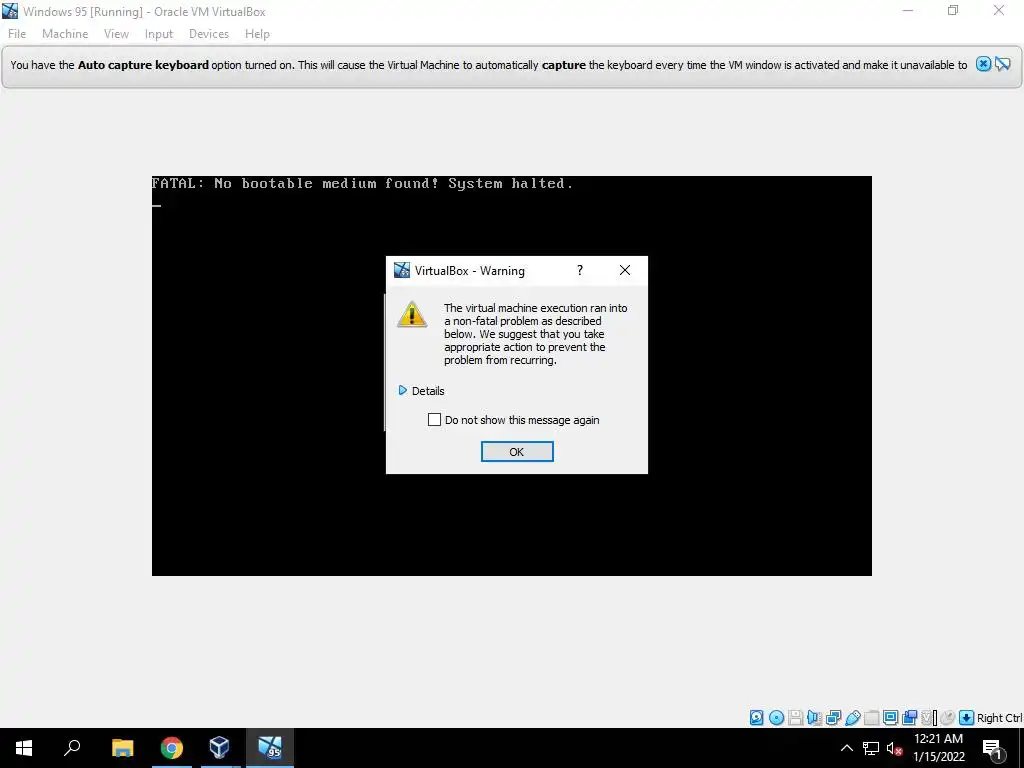Click the warning triangle icon in dialog
The height and width of the screenshot is (768, 1024).
[412, 314]
